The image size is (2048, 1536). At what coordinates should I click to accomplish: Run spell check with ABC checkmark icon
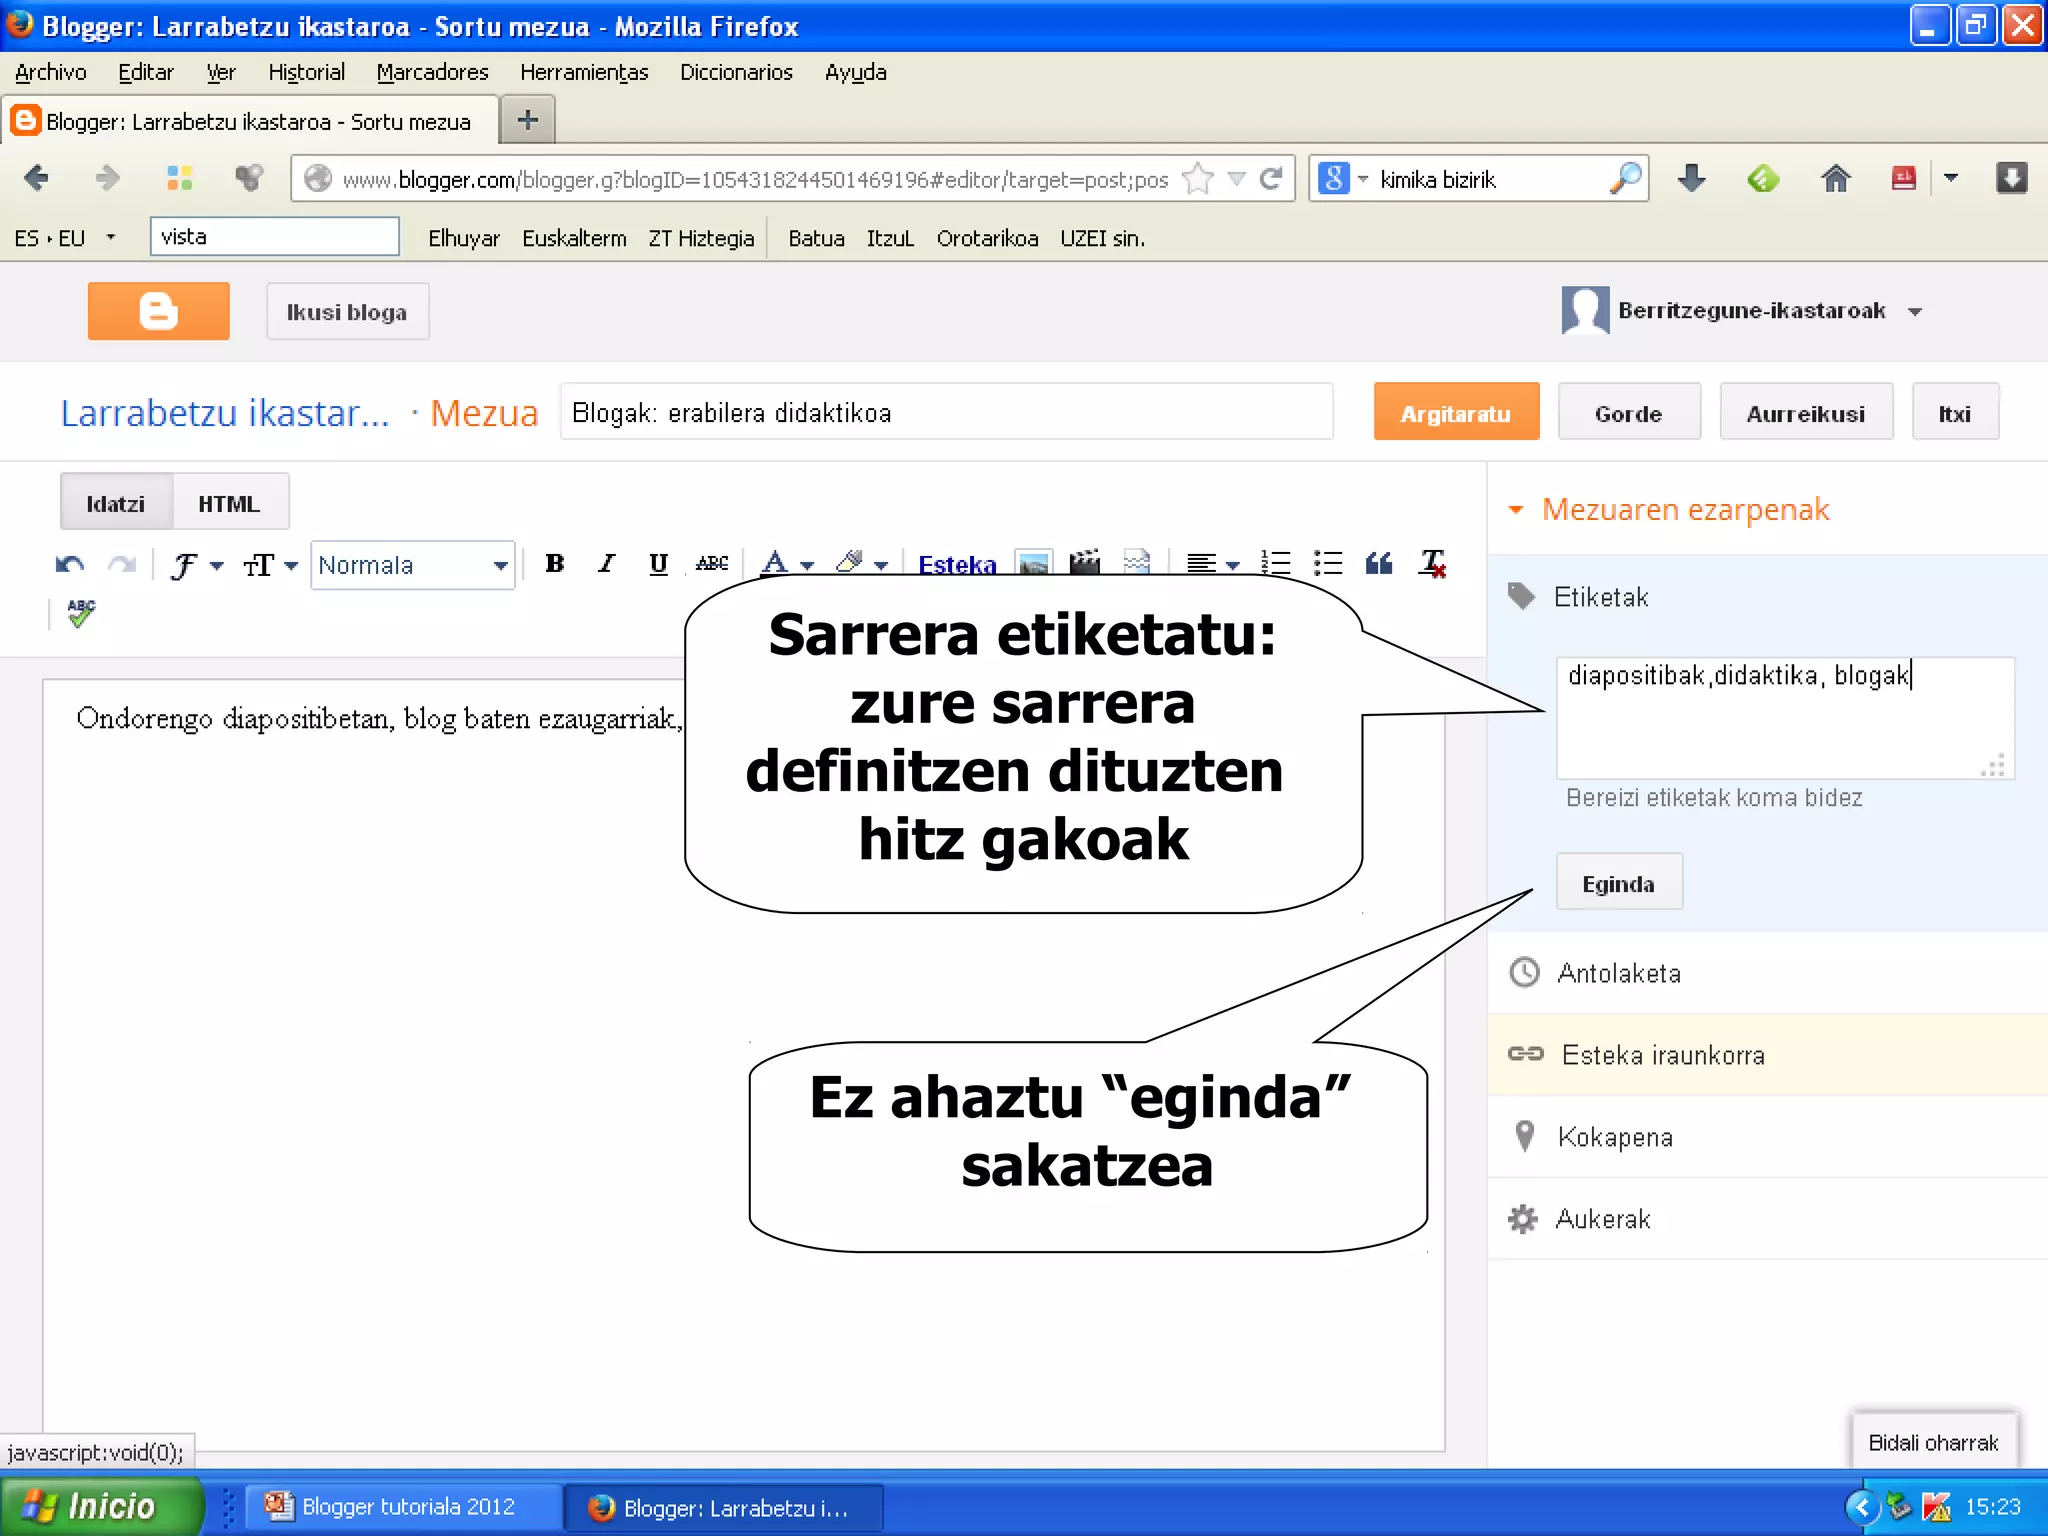point(81,612)
